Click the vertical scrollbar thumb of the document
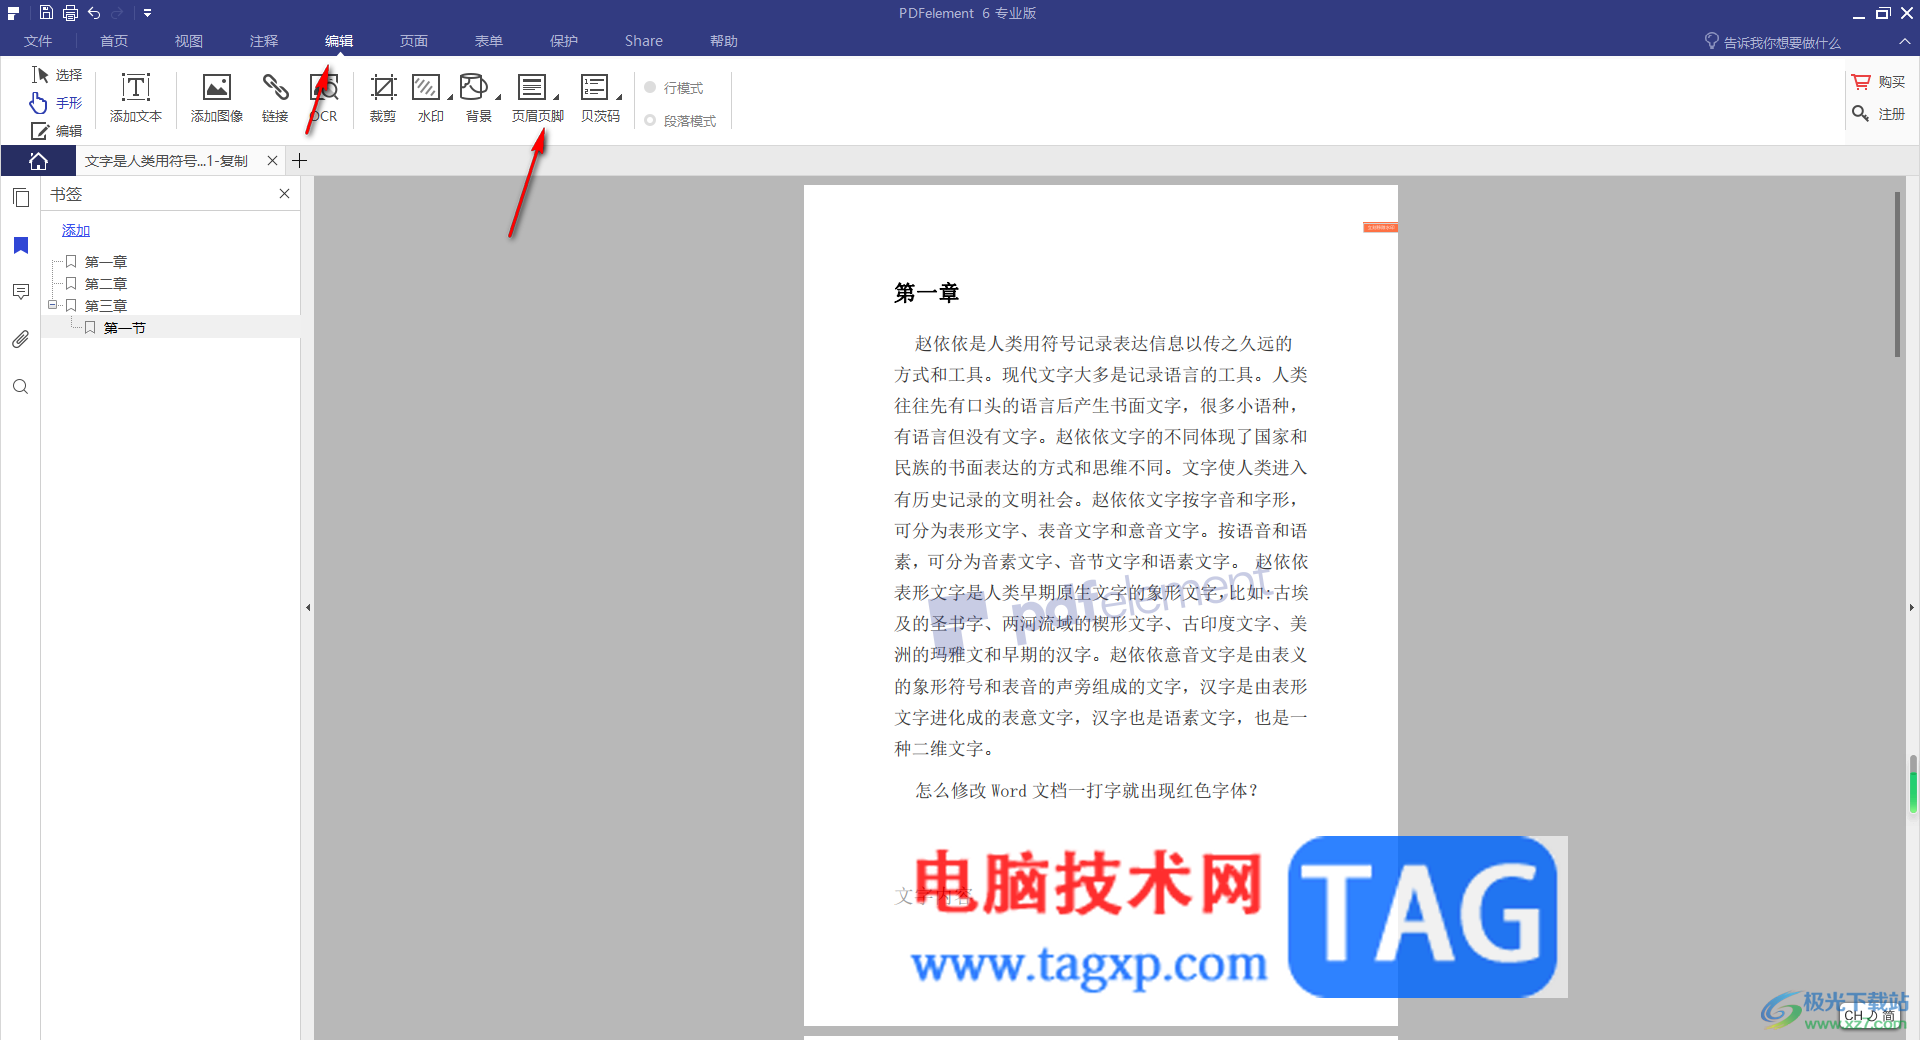 pos(1898,274)
